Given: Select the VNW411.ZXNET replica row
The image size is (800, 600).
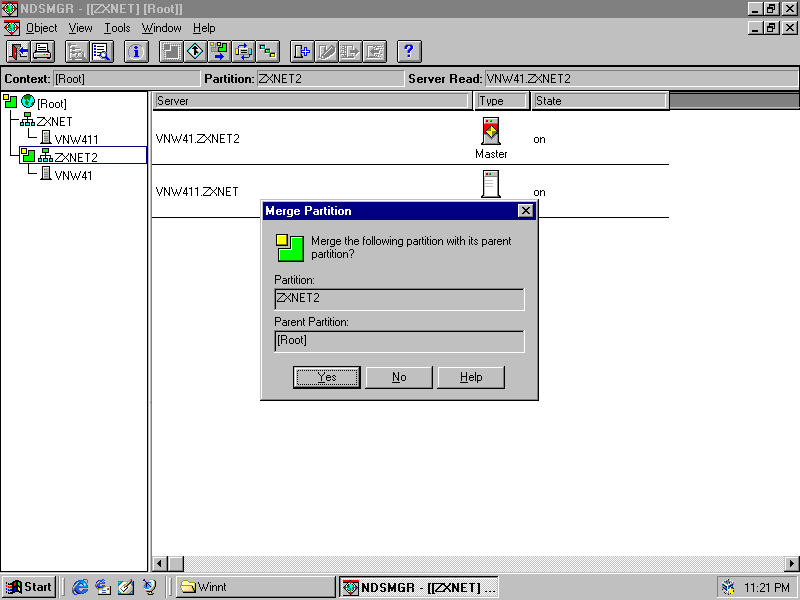Looking at the screenshot, I should click(x=410, y=191).
